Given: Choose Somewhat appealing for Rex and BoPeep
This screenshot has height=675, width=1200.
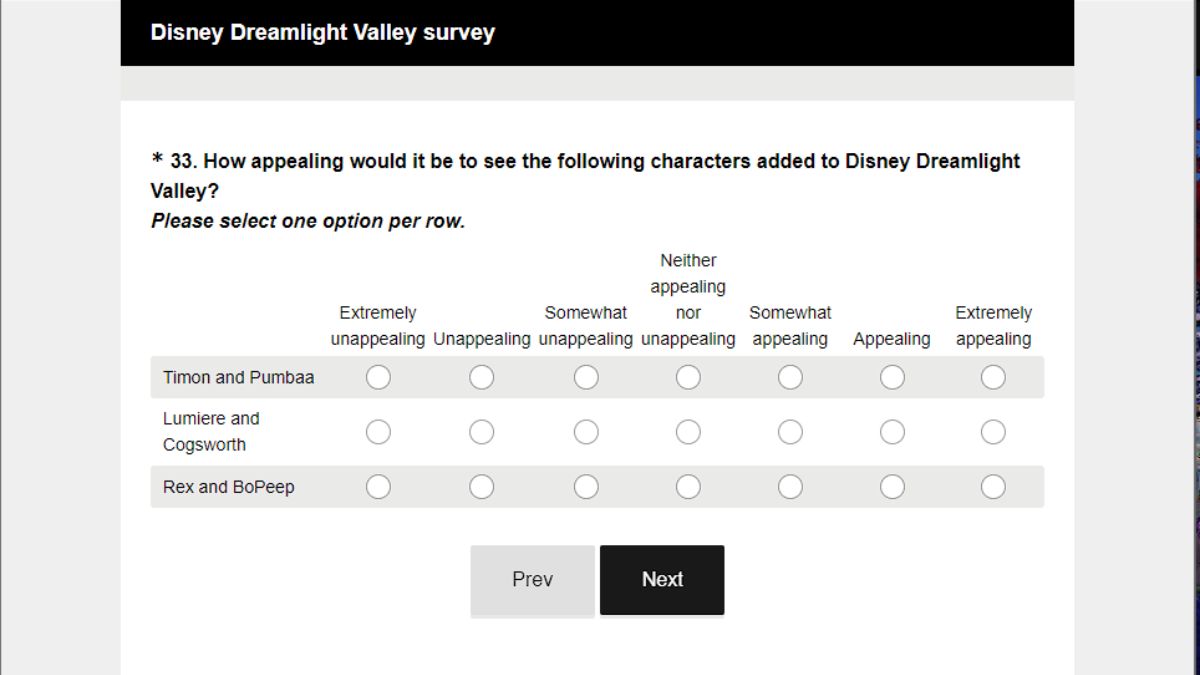Looking at the screenshot, I should tap(790, 487).
